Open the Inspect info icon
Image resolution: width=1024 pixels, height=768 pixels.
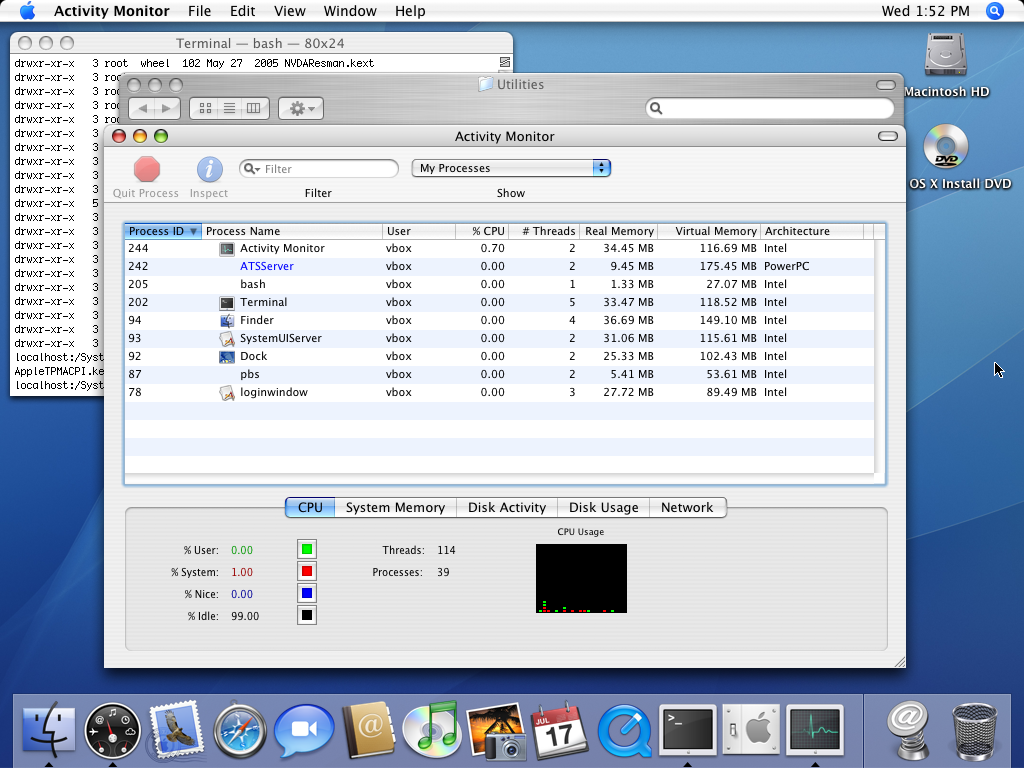coord(210,169)
